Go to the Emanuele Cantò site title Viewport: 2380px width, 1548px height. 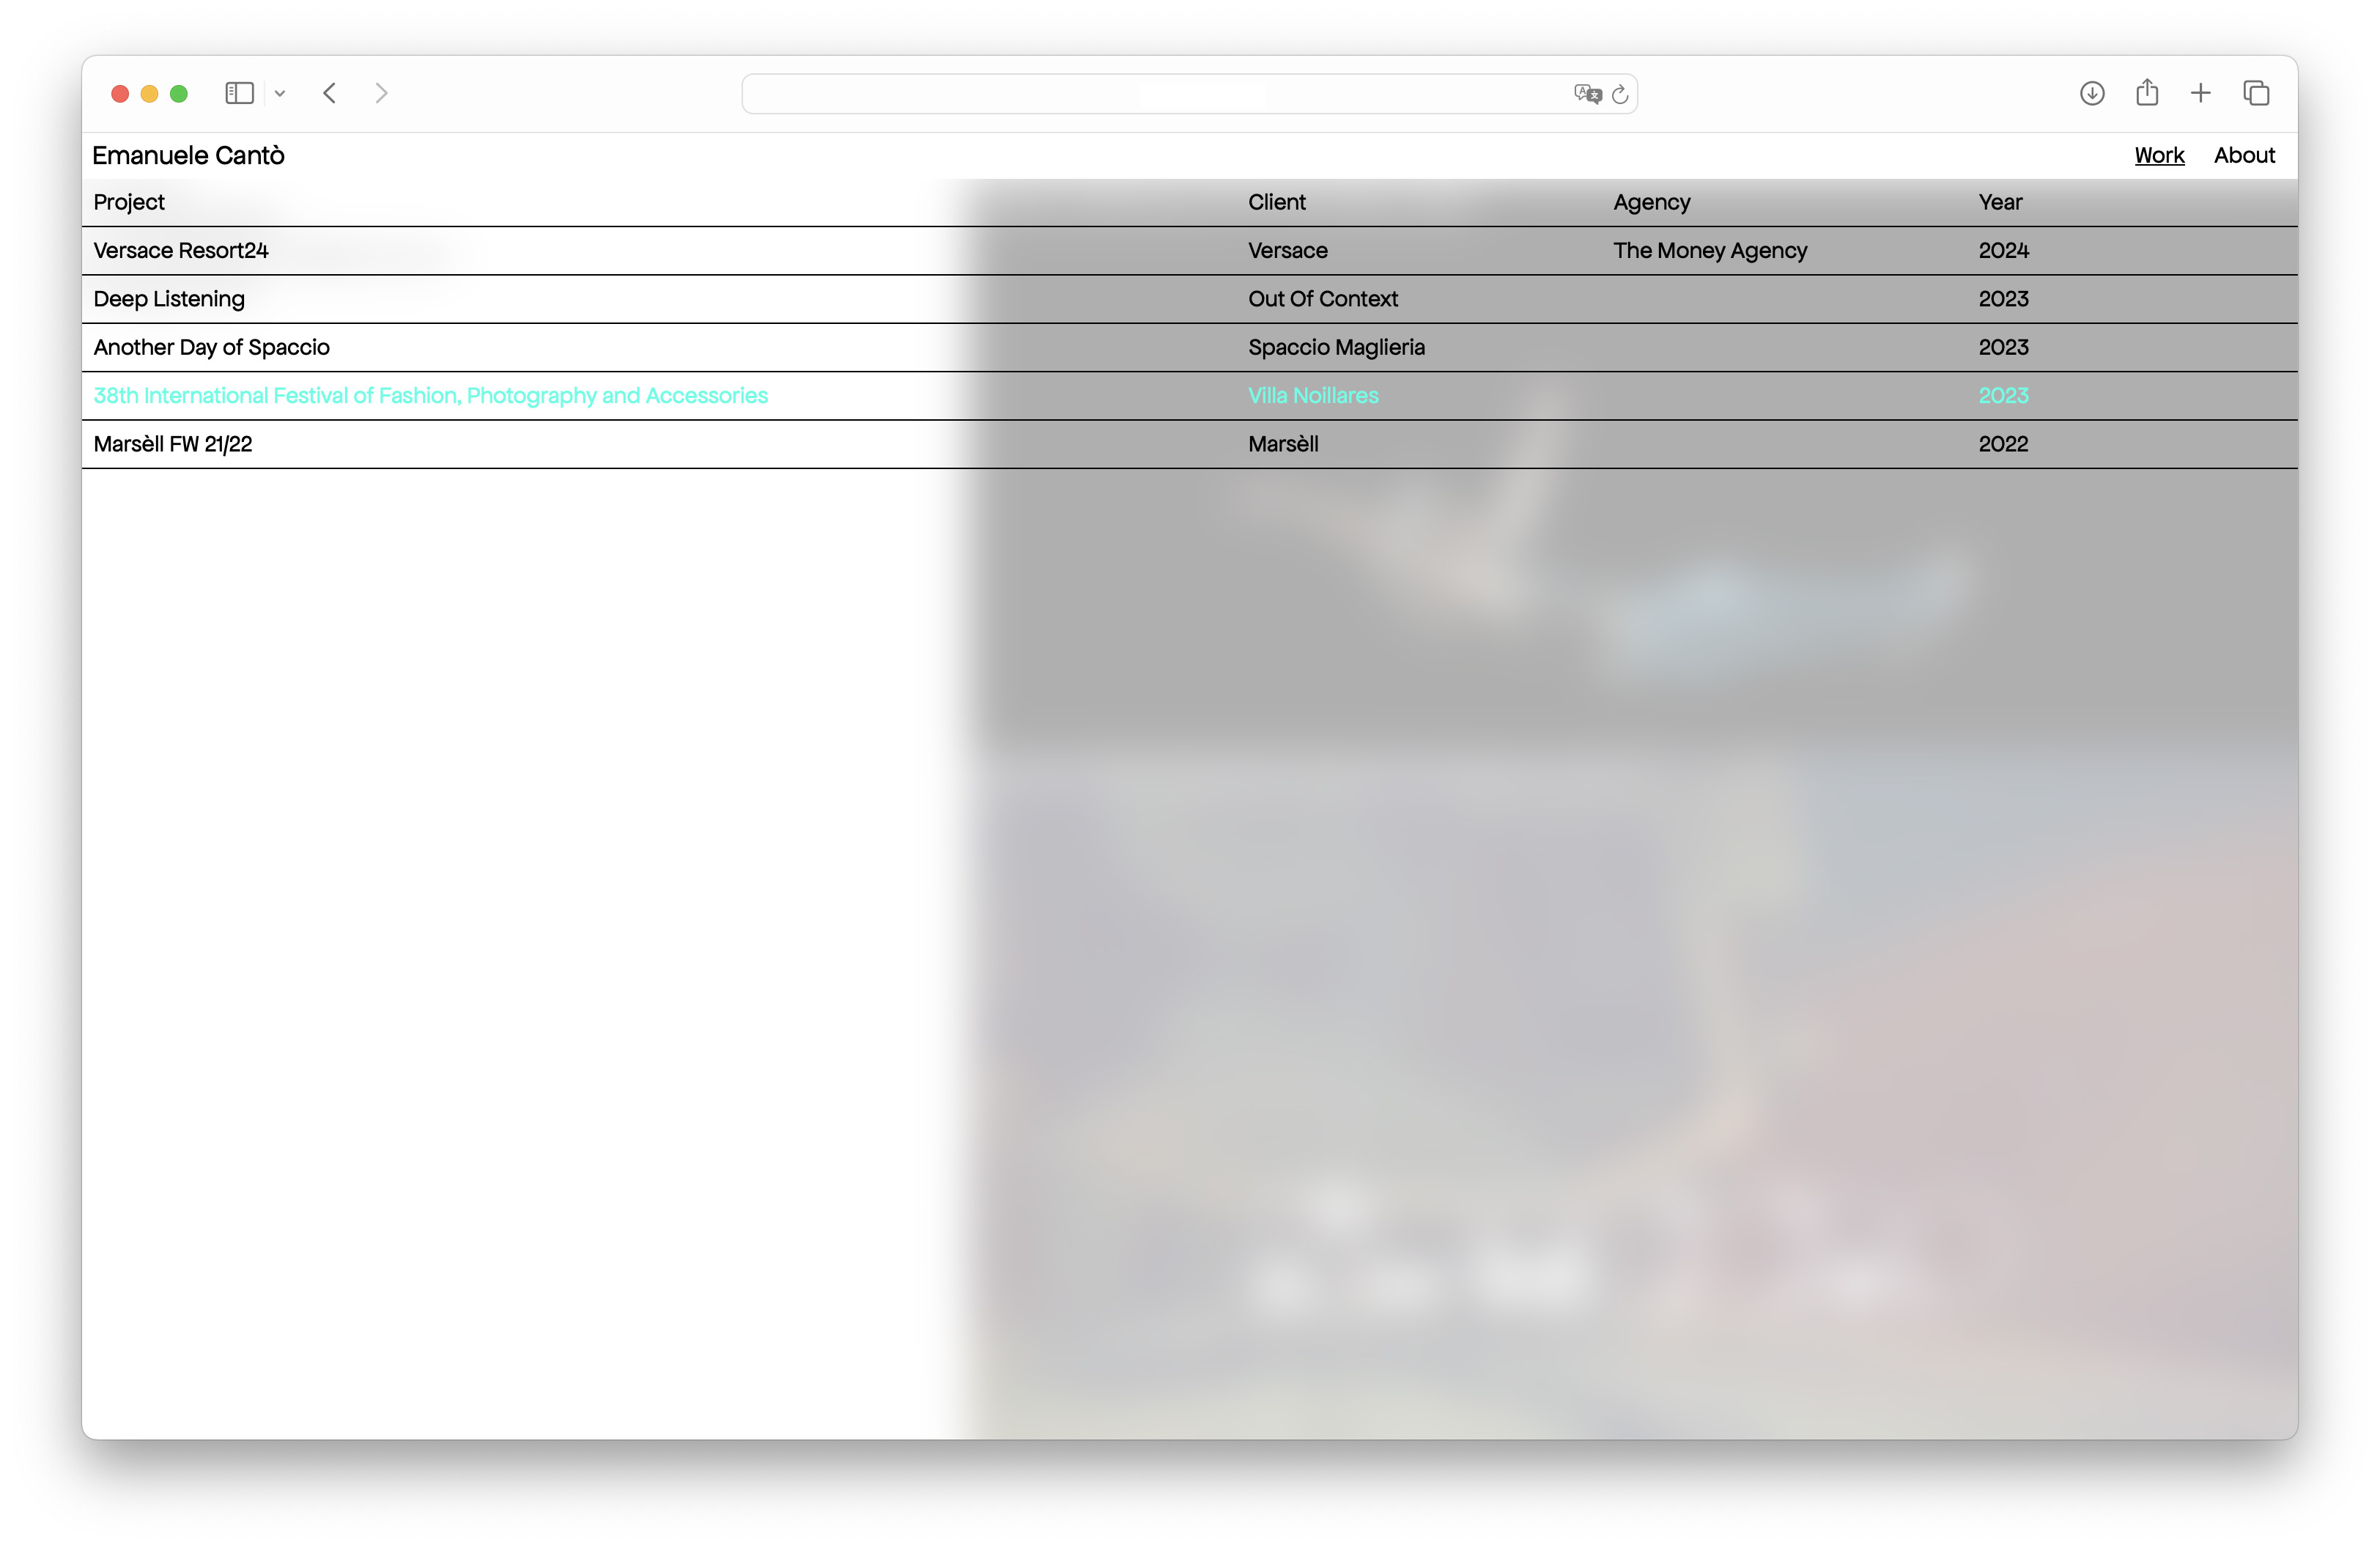coord(188,155)
